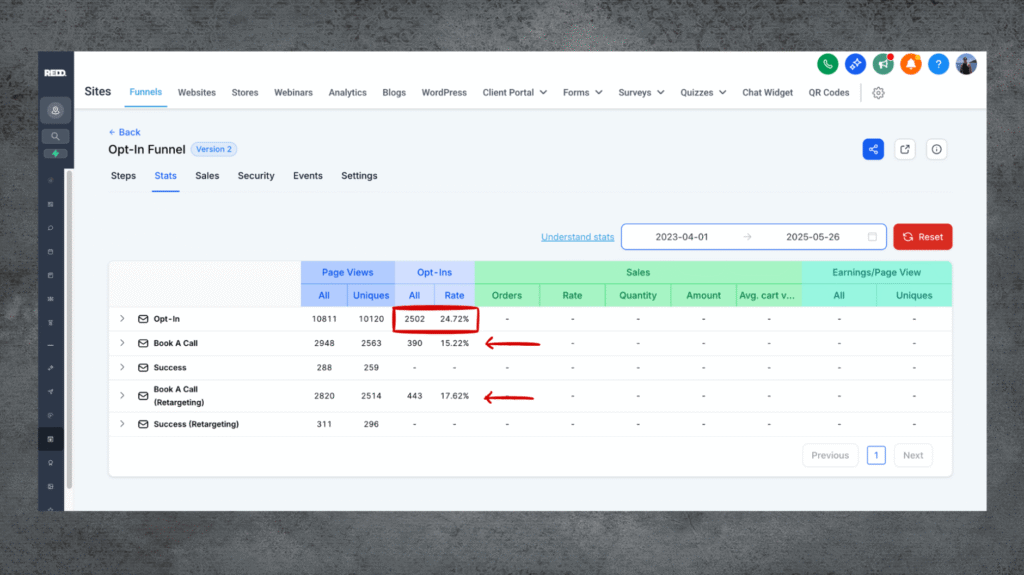Click the info circle icon beside share
Screen dimensions: 1024x575
click(936, 149)
